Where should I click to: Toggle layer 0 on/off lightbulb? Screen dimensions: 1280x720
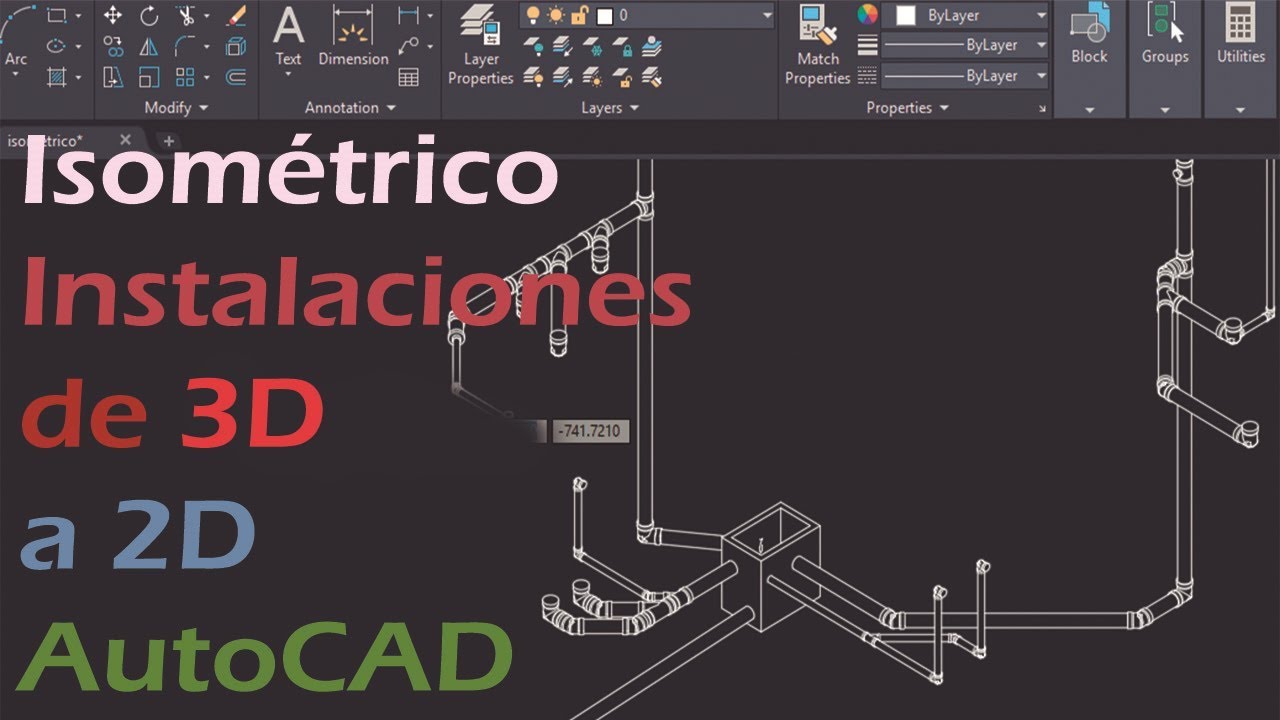coord(534,15)
